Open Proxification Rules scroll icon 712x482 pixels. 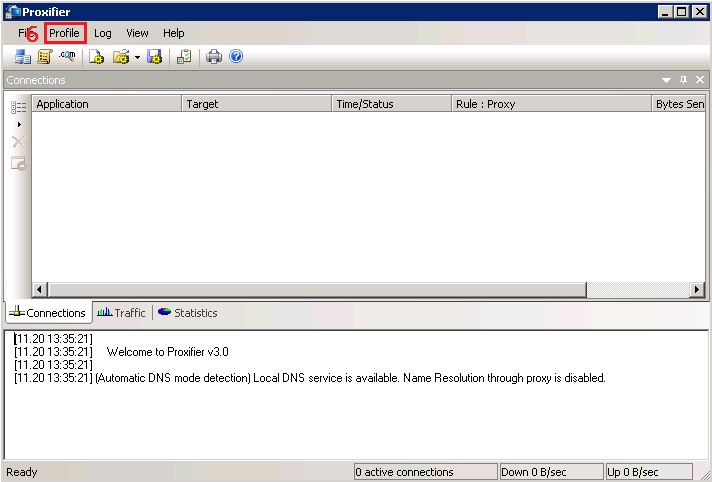pos(45,57)
